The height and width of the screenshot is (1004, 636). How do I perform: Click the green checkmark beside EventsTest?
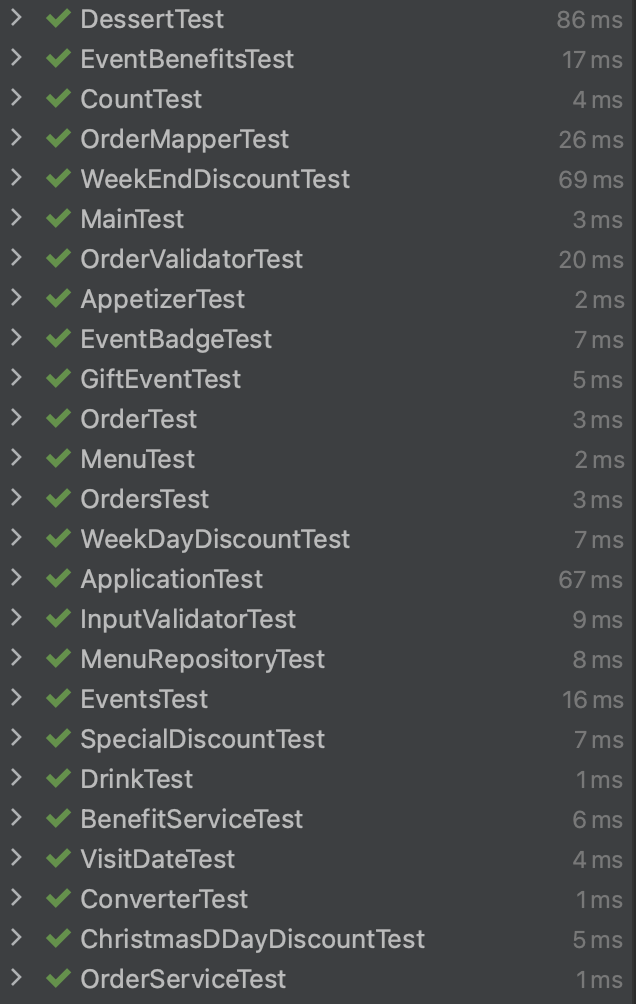(x=58, y=699)
